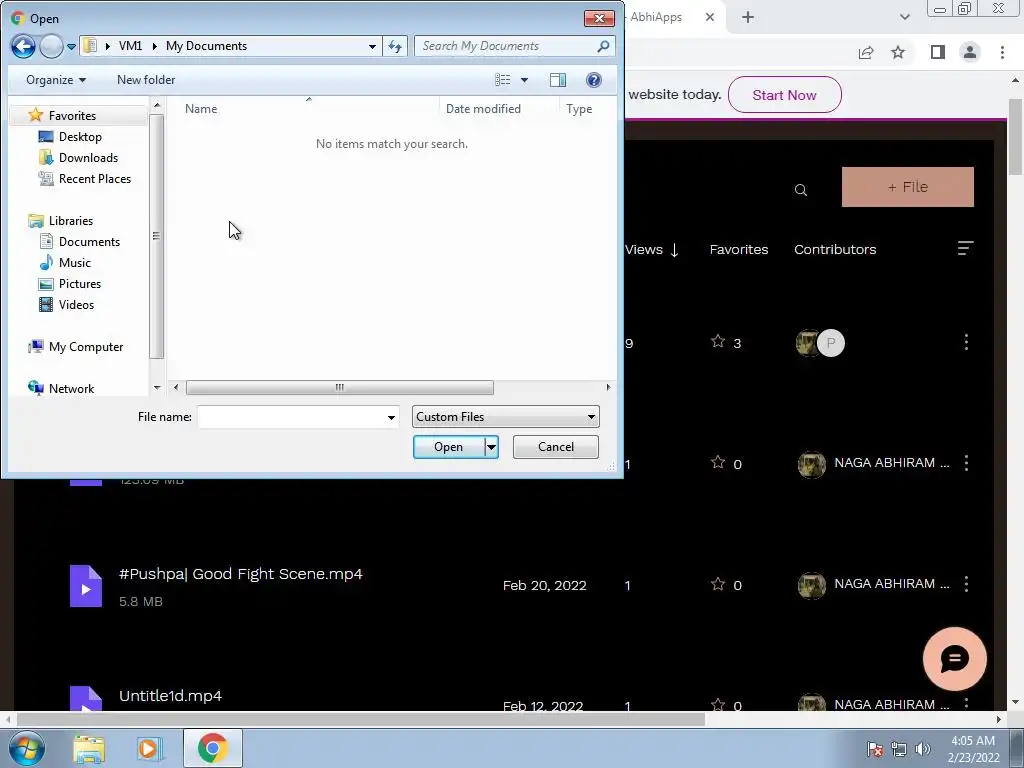This screenshot has width=1024, height=768.
Task: Open the list filter icon beside Contributors
Action: pyautogui.click(x=965, y=248)
